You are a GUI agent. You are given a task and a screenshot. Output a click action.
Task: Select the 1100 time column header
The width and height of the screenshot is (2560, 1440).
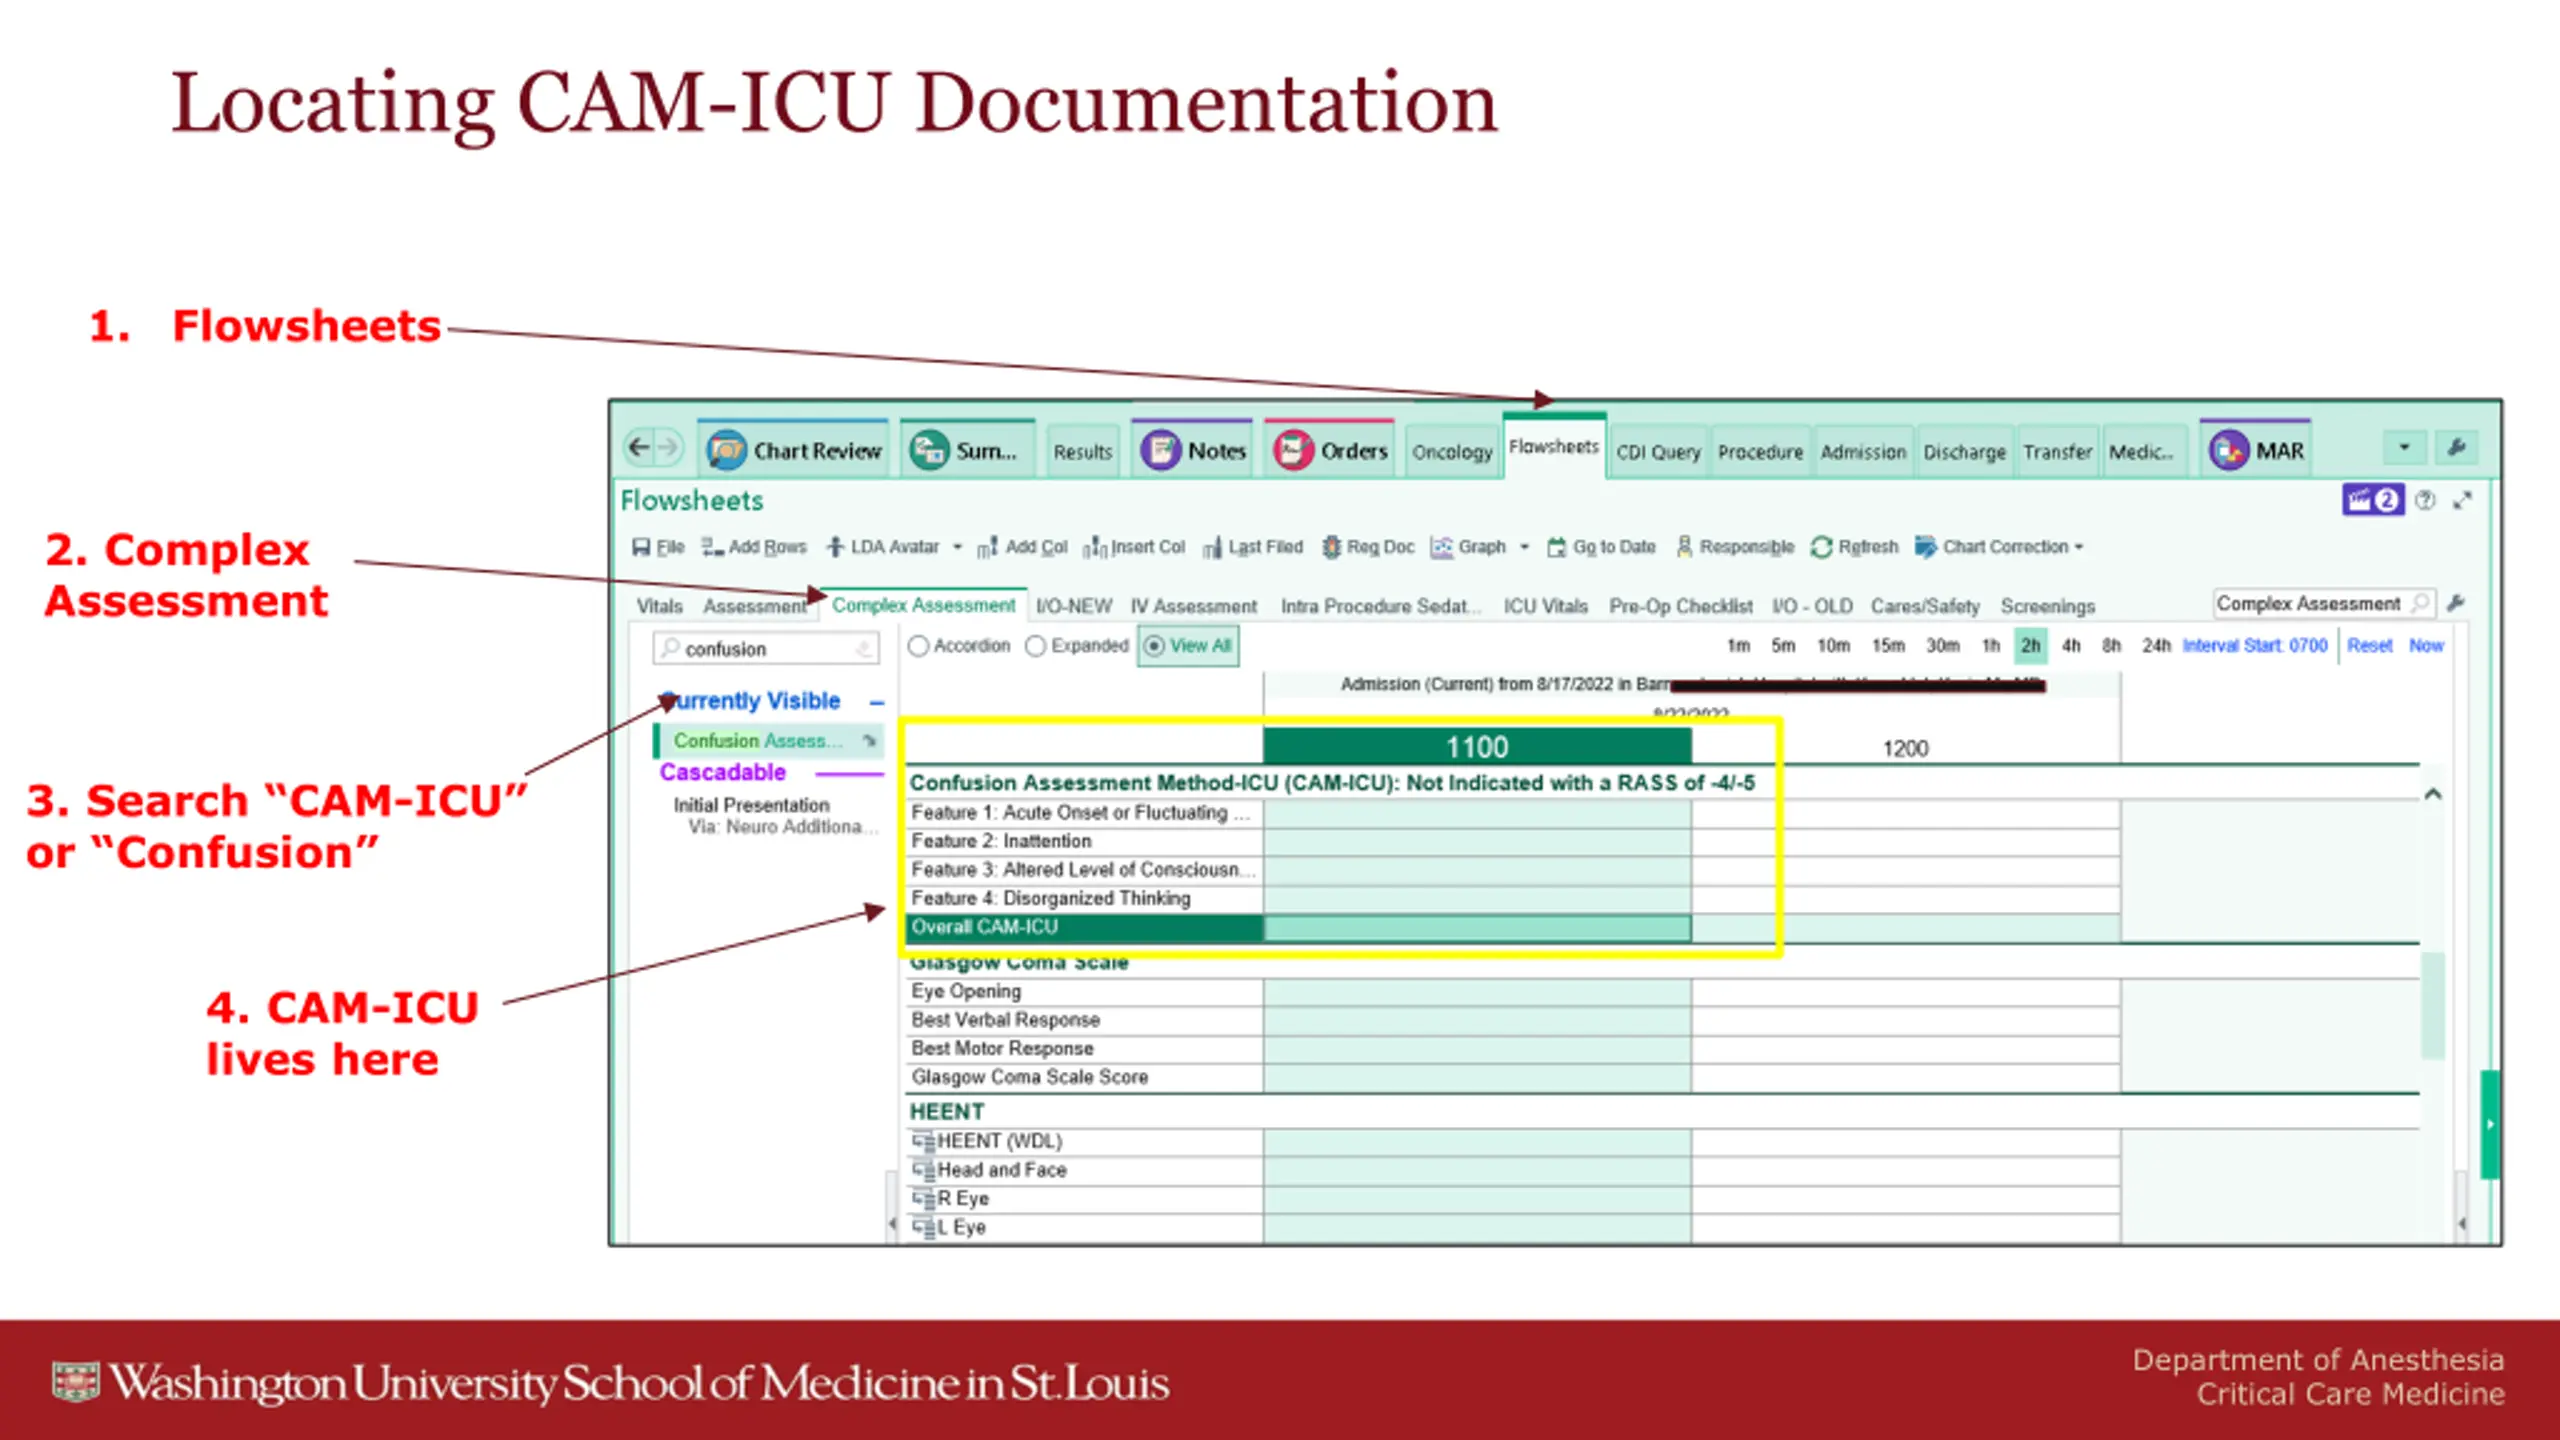point(1477,747)
